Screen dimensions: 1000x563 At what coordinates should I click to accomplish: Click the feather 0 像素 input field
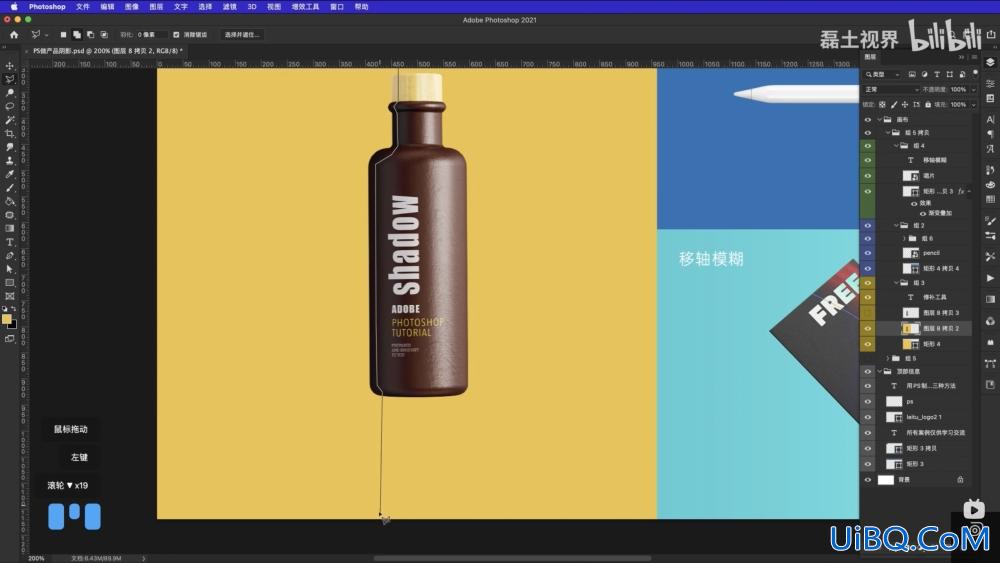[x=151, y=34]
